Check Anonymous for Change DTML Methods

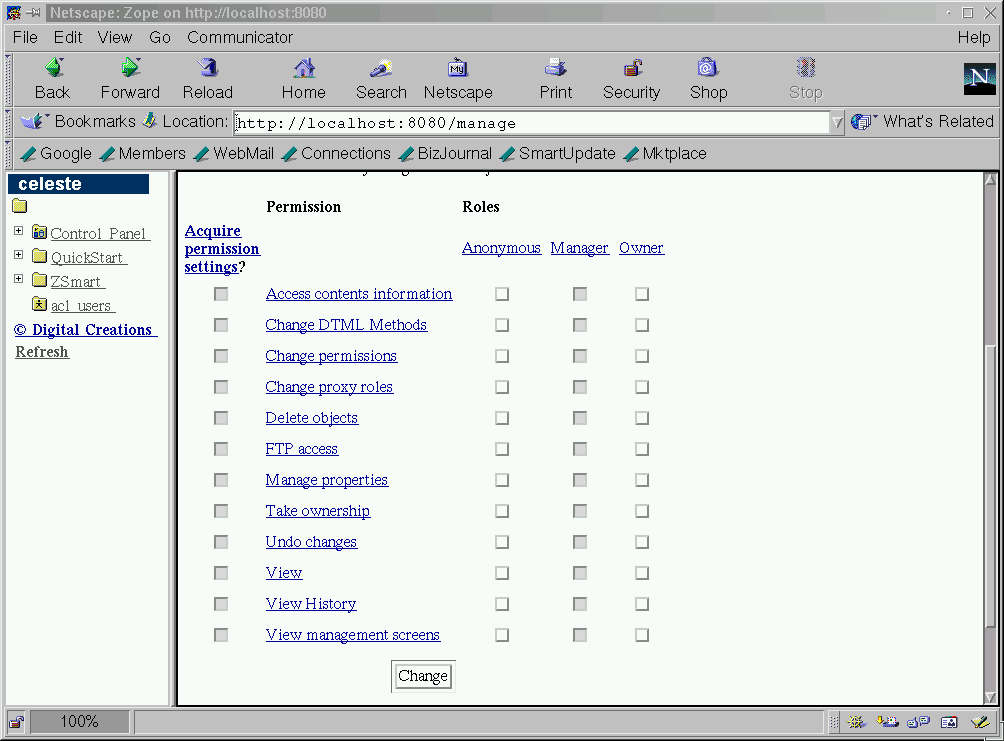coord(502,325)
